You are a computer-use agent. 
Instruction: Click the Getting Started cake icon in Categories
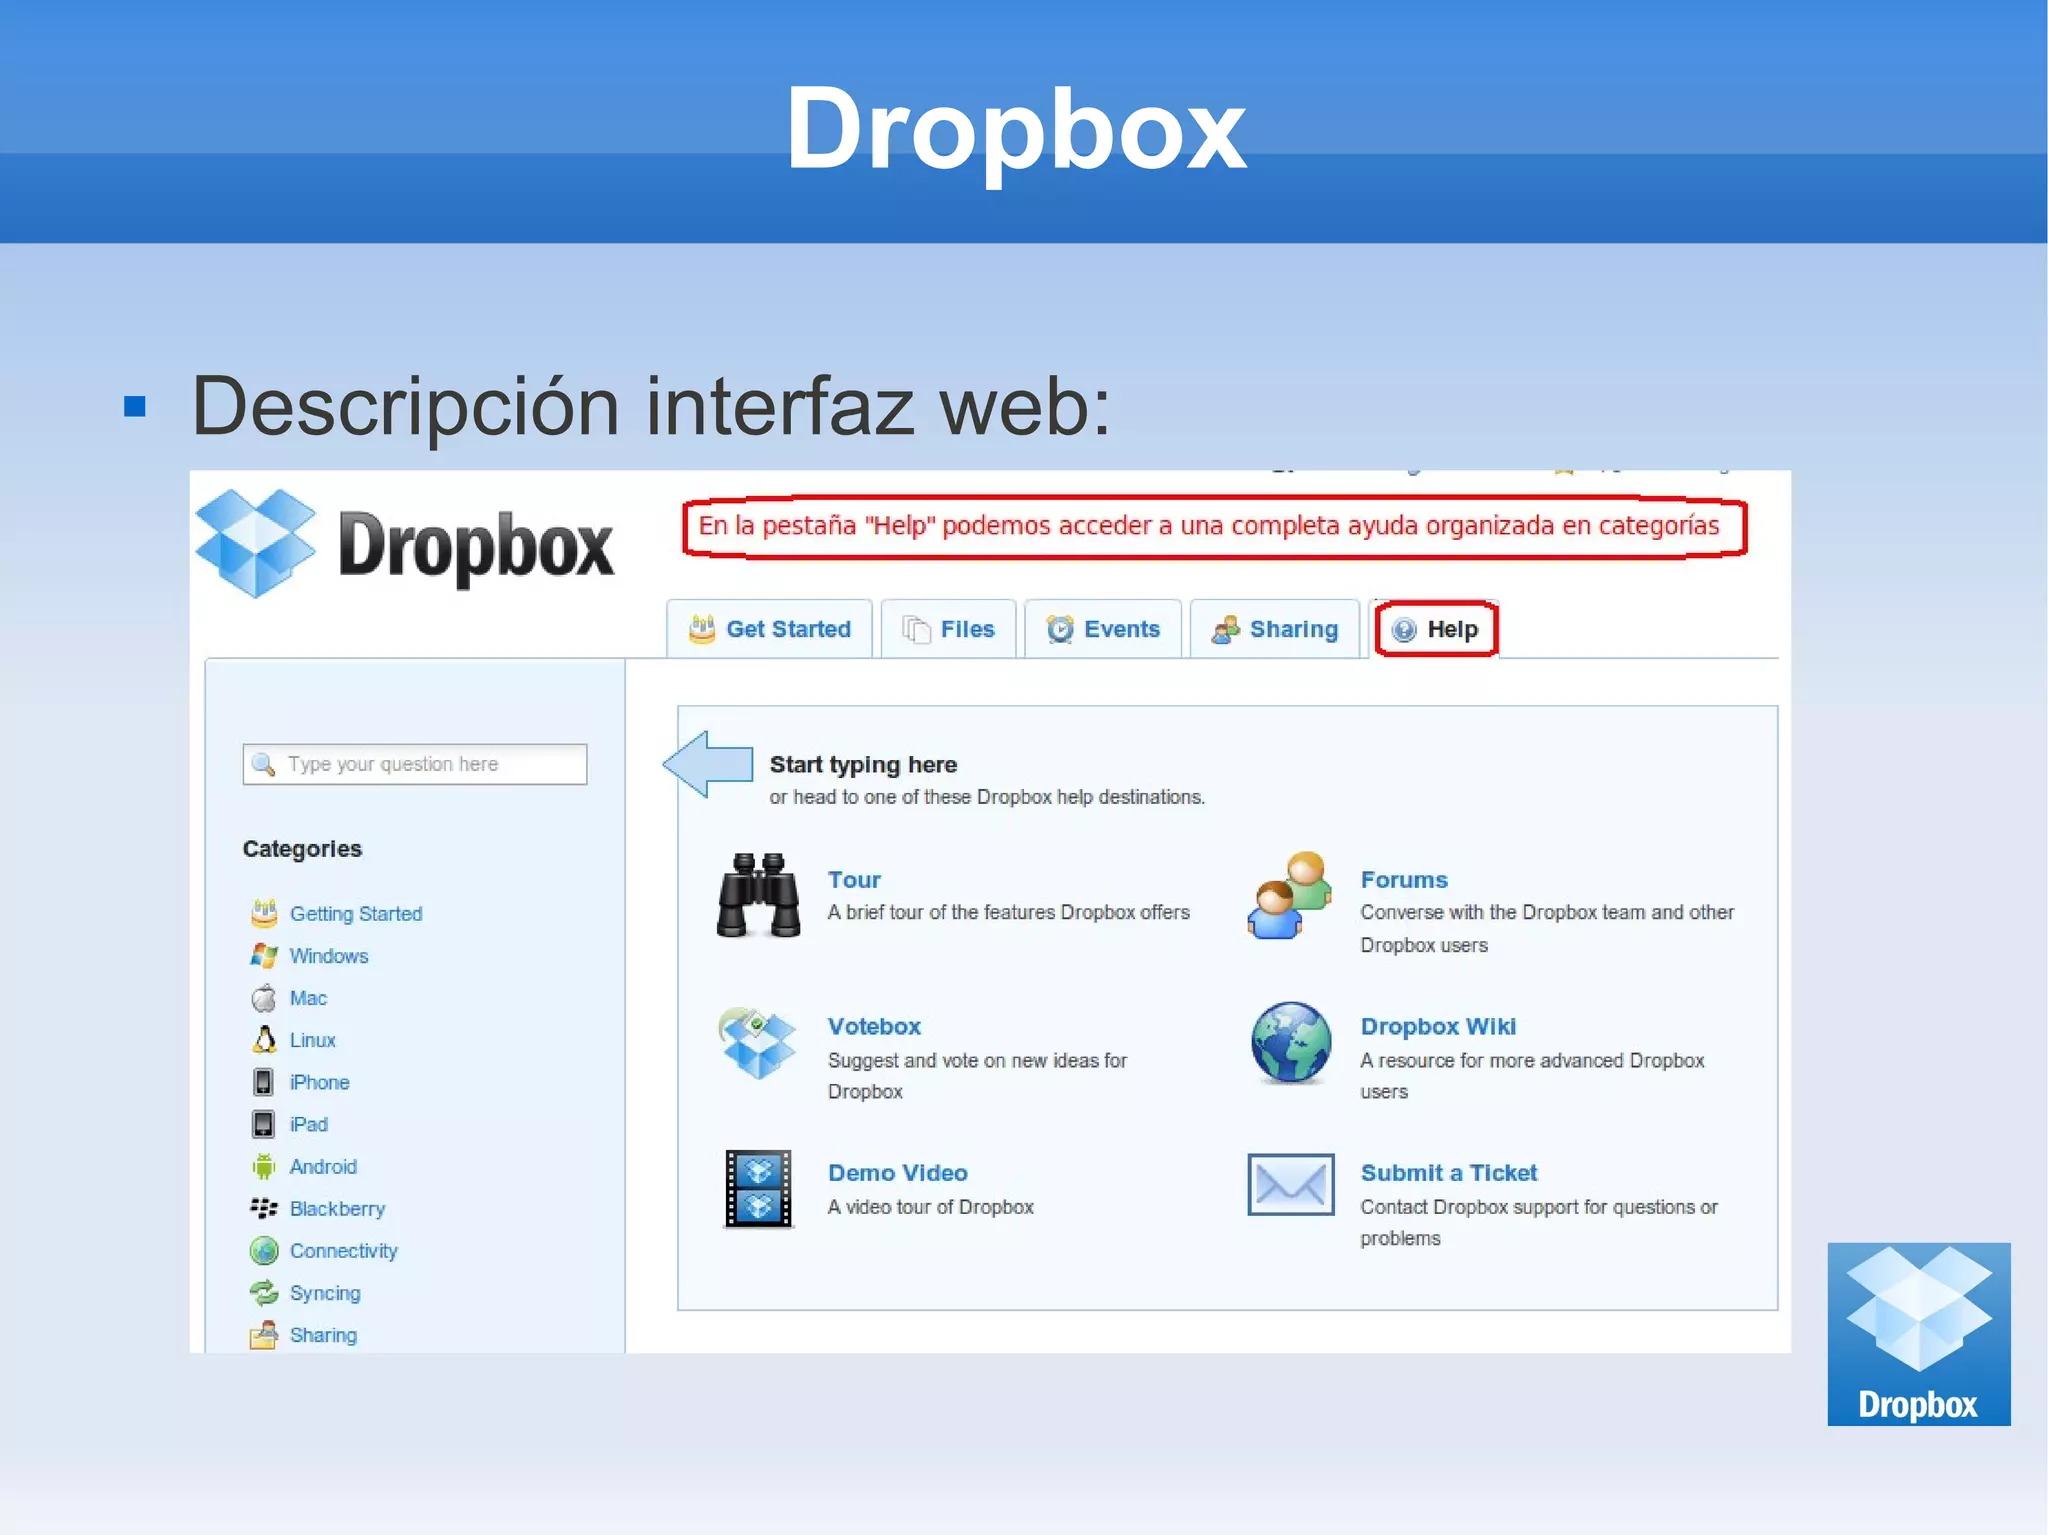tap(264, 913)
